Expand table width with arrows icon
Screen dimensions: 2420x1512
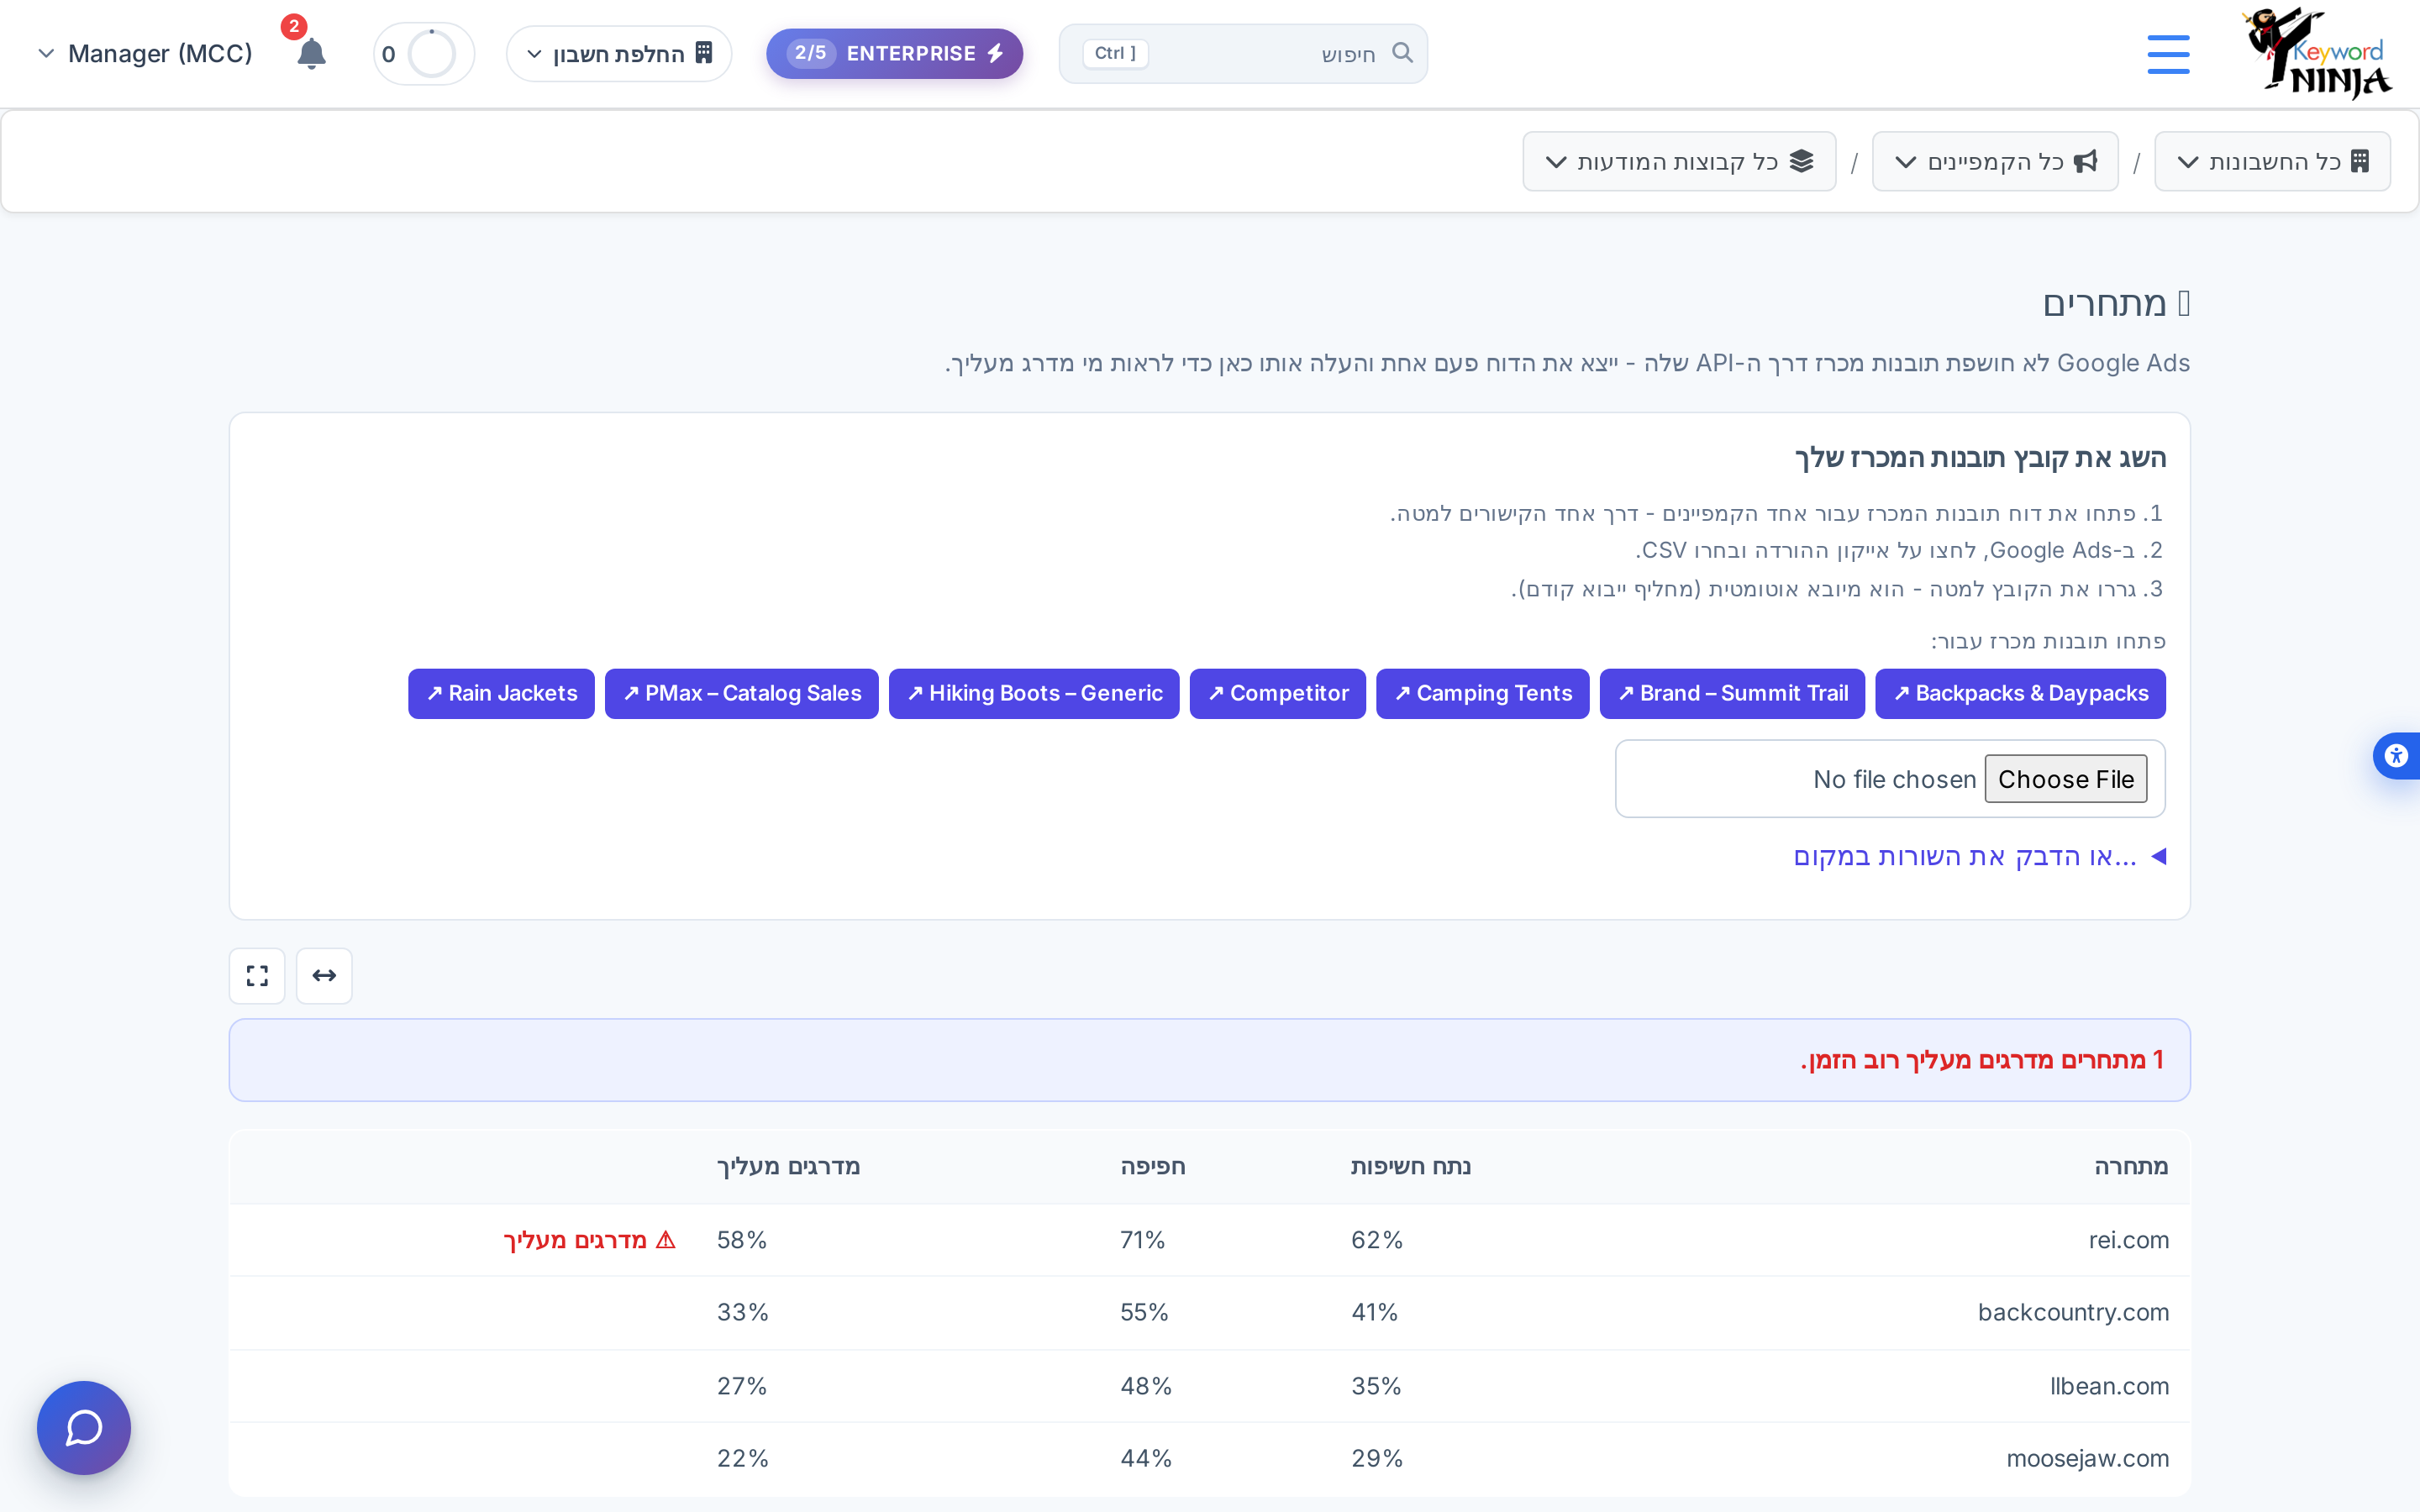[x=324, y=975]
